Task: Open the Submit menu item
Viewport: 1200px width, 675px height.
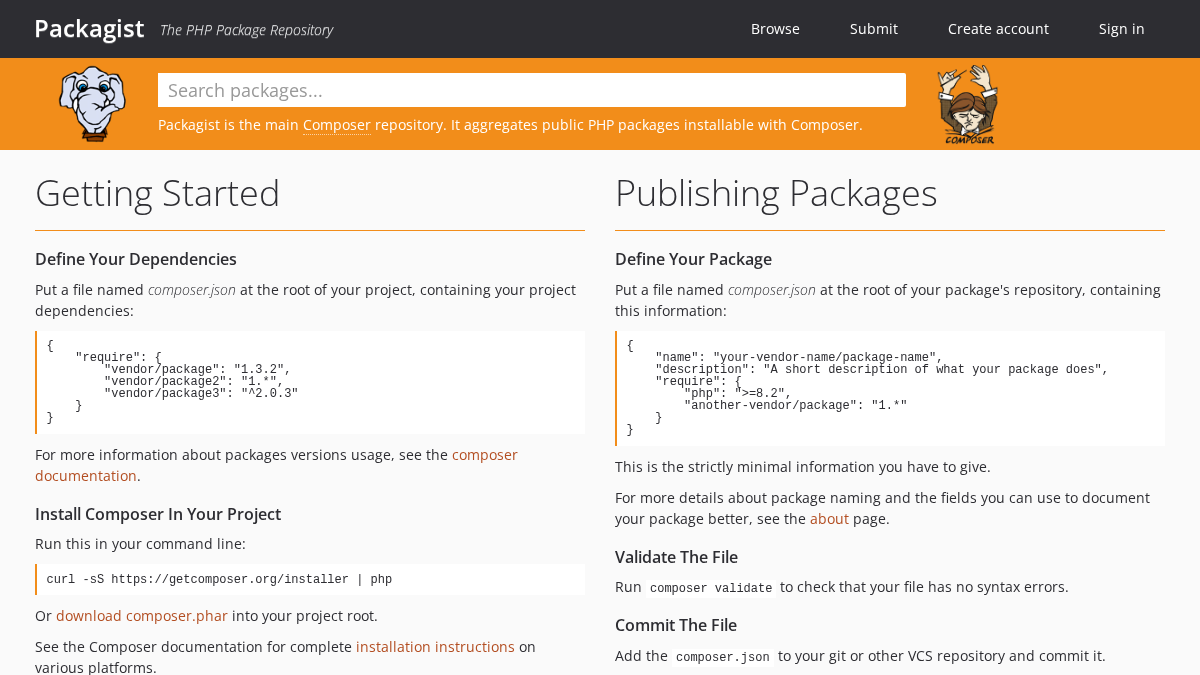Action: [x=874, y=29]
